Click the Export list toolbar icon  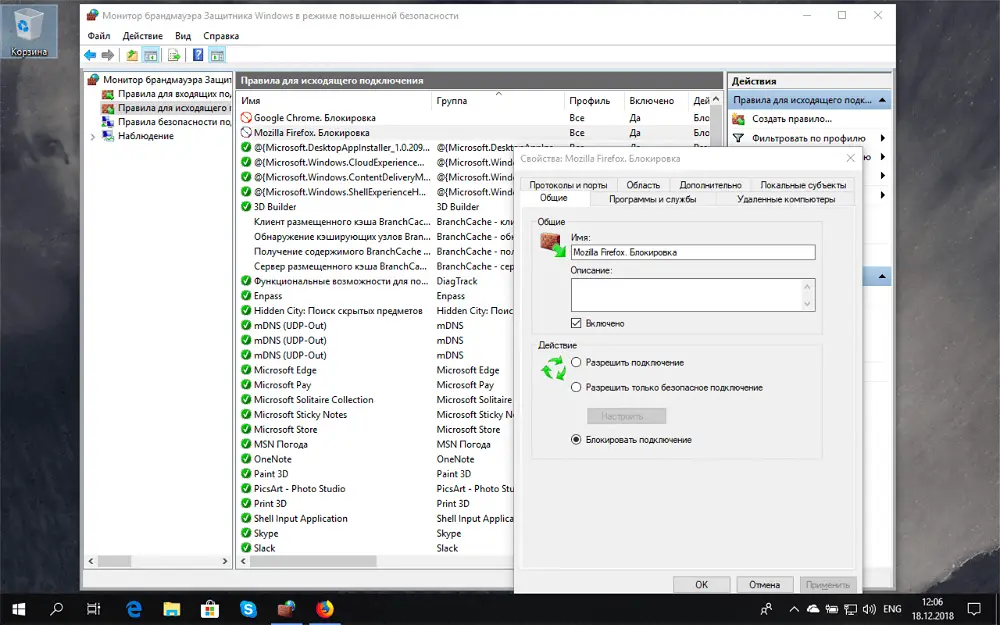[174, 55]
